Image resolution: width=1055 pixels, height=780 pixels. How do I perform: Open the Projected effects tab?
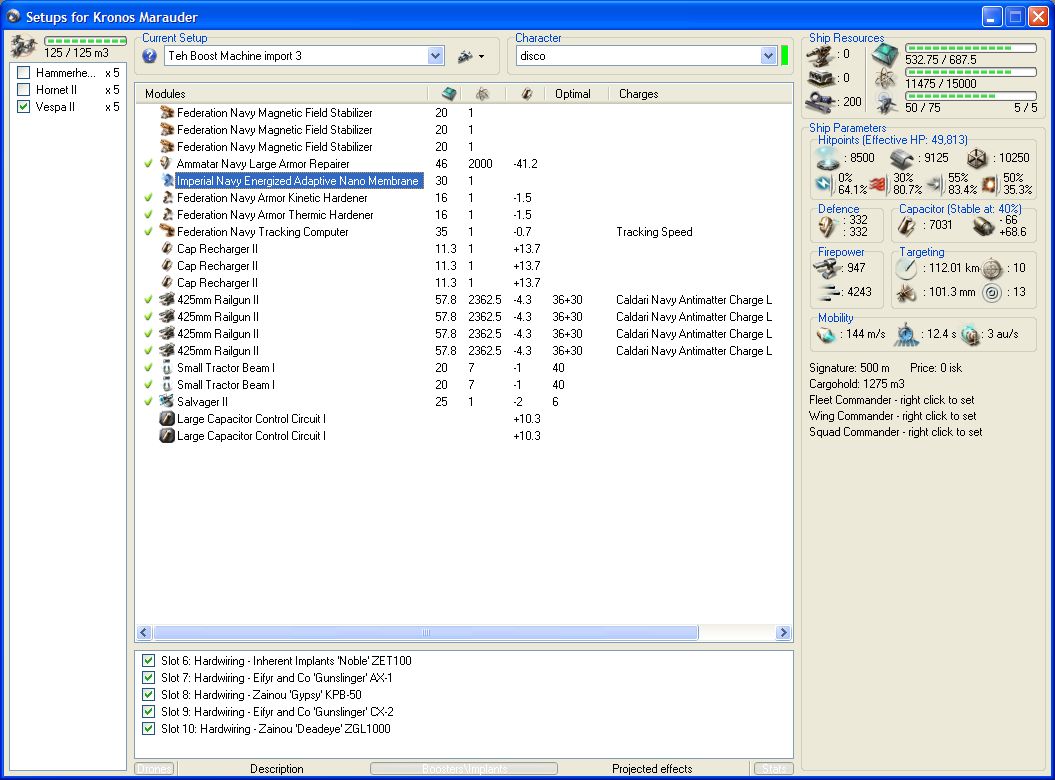click(652, 769)
